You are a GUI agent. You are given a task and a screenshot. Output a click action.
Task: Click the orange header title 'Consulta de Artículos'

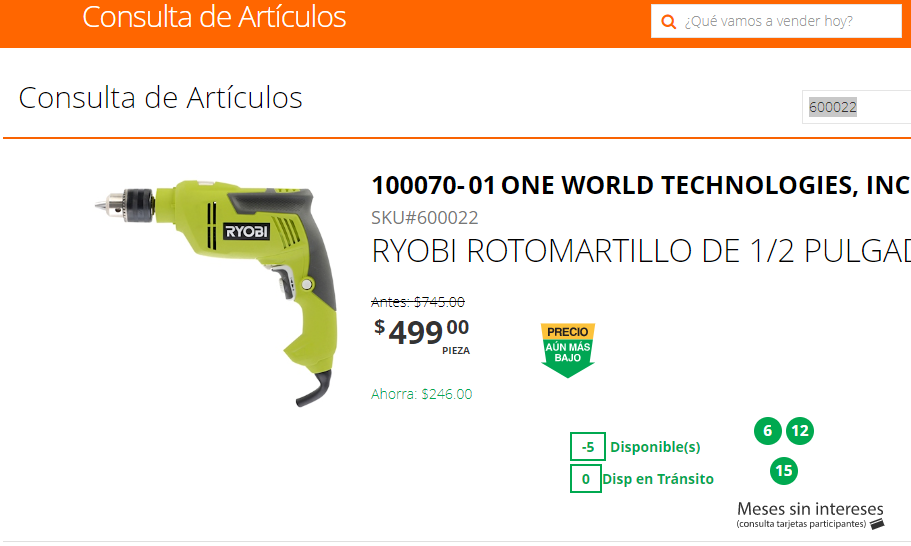[x=214, y=17]
